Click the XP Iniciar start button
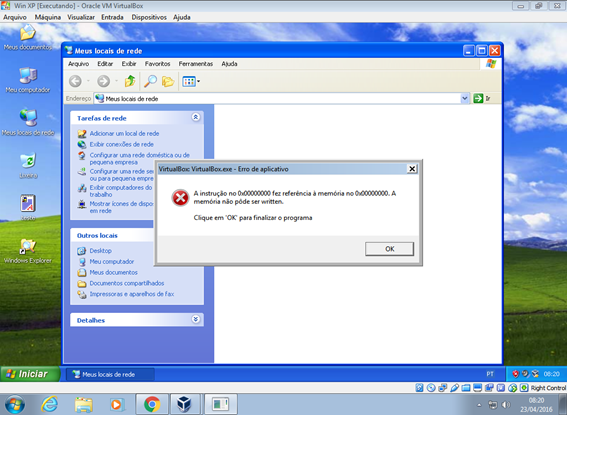614x460 pixels. point(30,374)
